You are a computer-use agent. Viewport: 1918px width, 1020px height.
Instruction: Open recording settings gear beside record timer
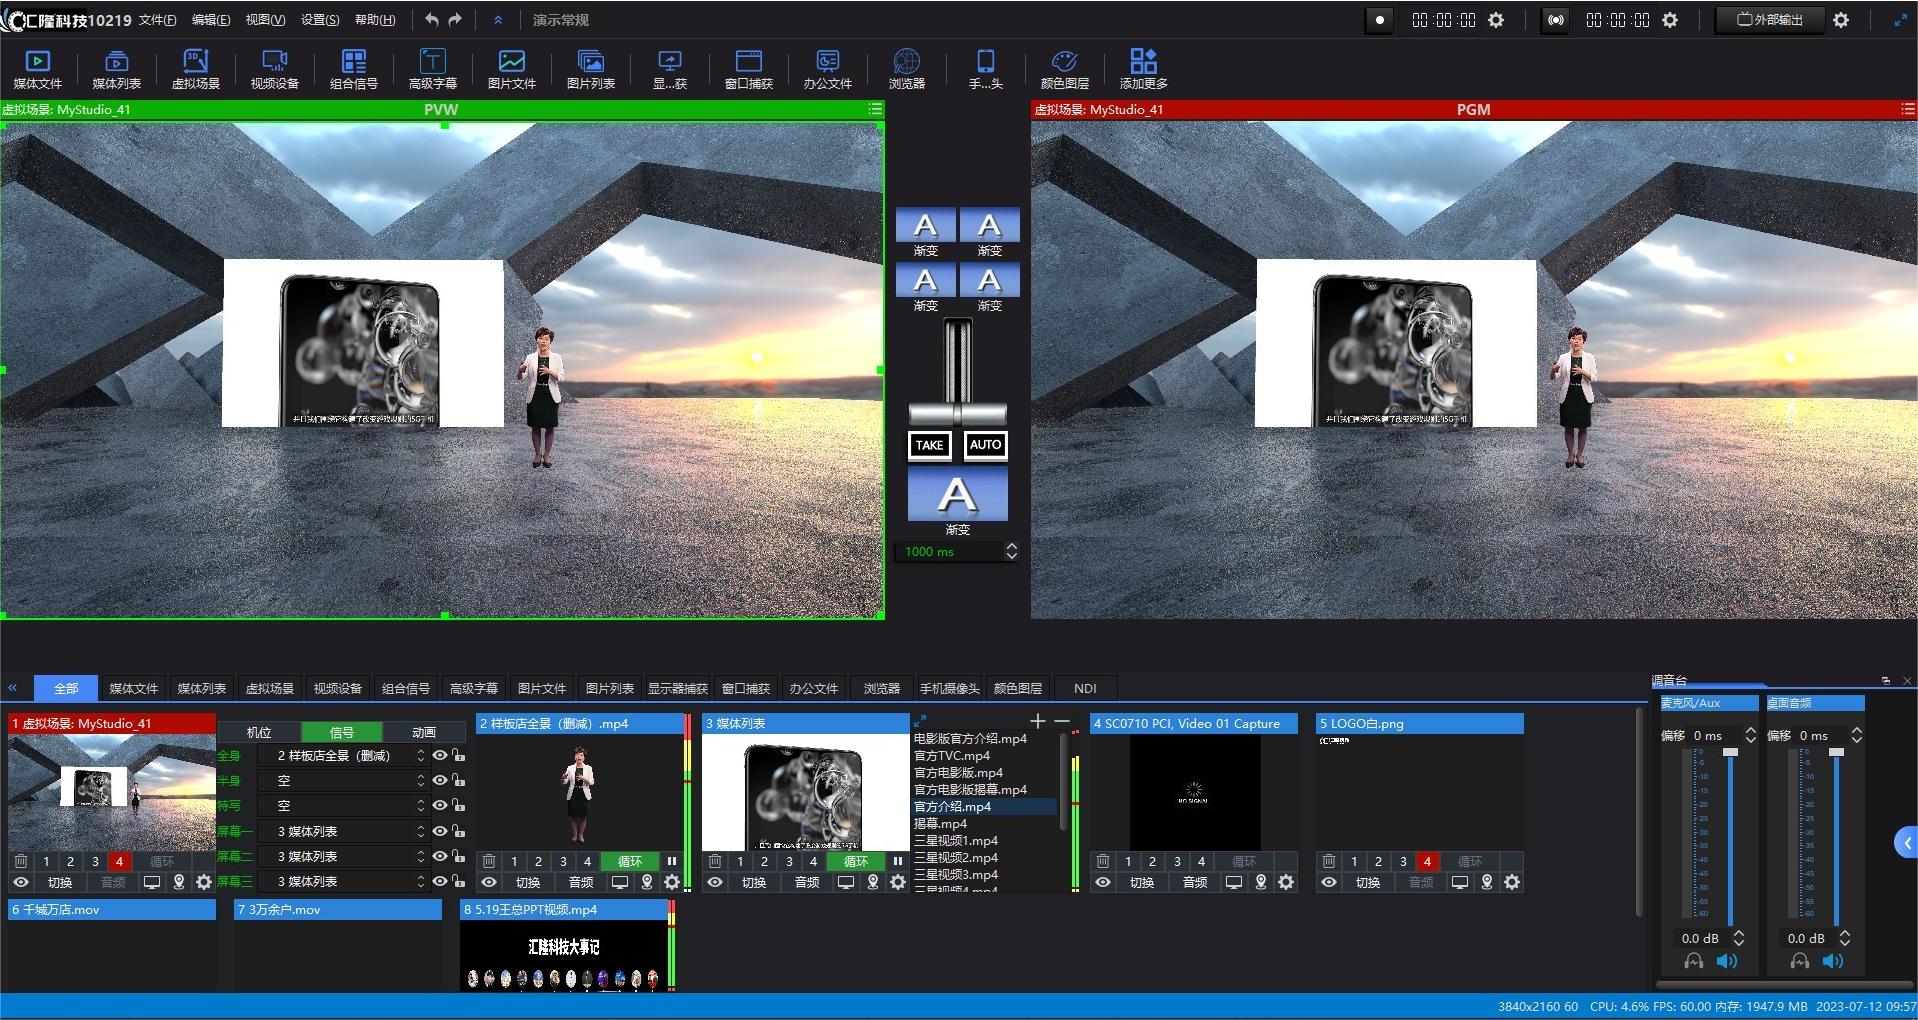(x=1496, y=20)
